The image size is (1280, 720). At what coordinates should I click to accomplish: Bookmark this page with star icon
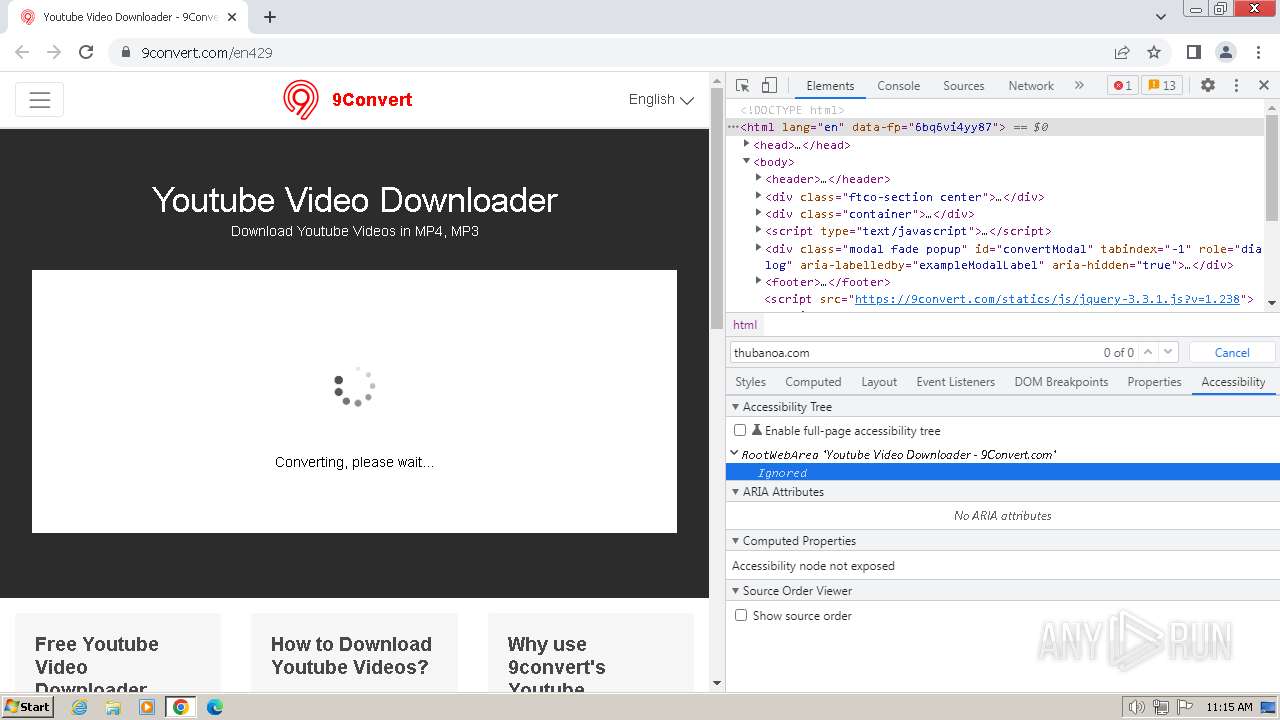click(1154, 52)
